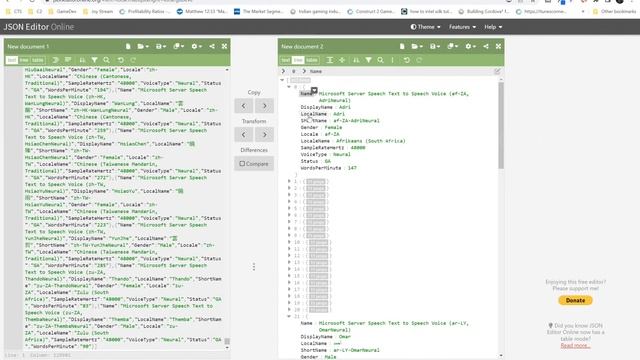Redo change in right panel

point(419,60)
